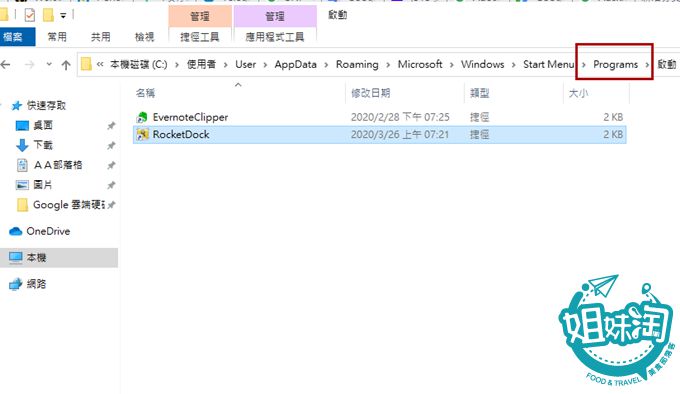The height and width of the screenshot is (394, 680).
Task: Navigate to Roaming in the address bar
Action: 357,65
